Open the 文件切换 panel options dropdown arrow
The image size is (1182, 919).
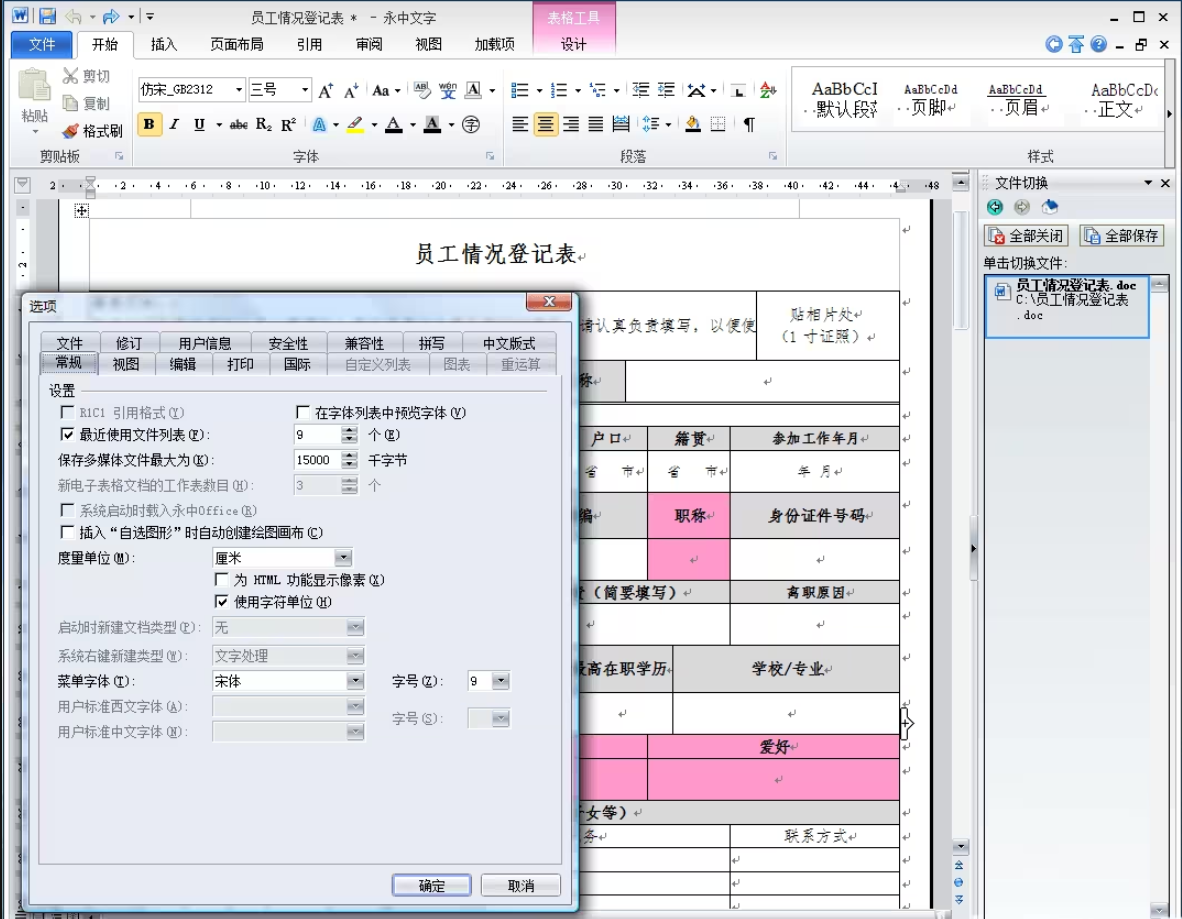pyautogui.click(x=1147, y=182)
